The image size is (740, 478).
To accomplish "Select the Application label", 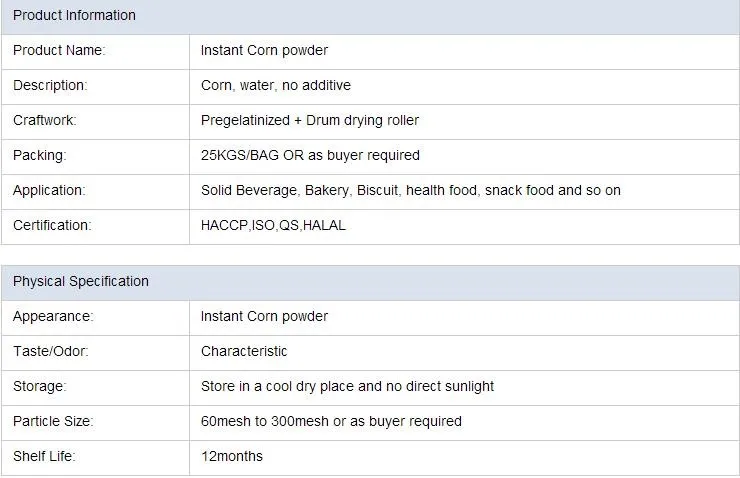I will tap(49, 190).
